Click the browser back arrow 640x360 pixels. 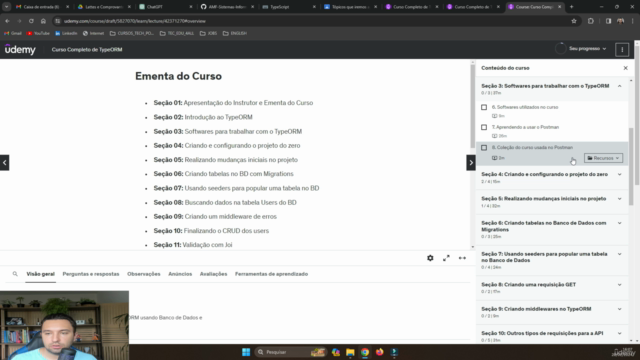7,21
